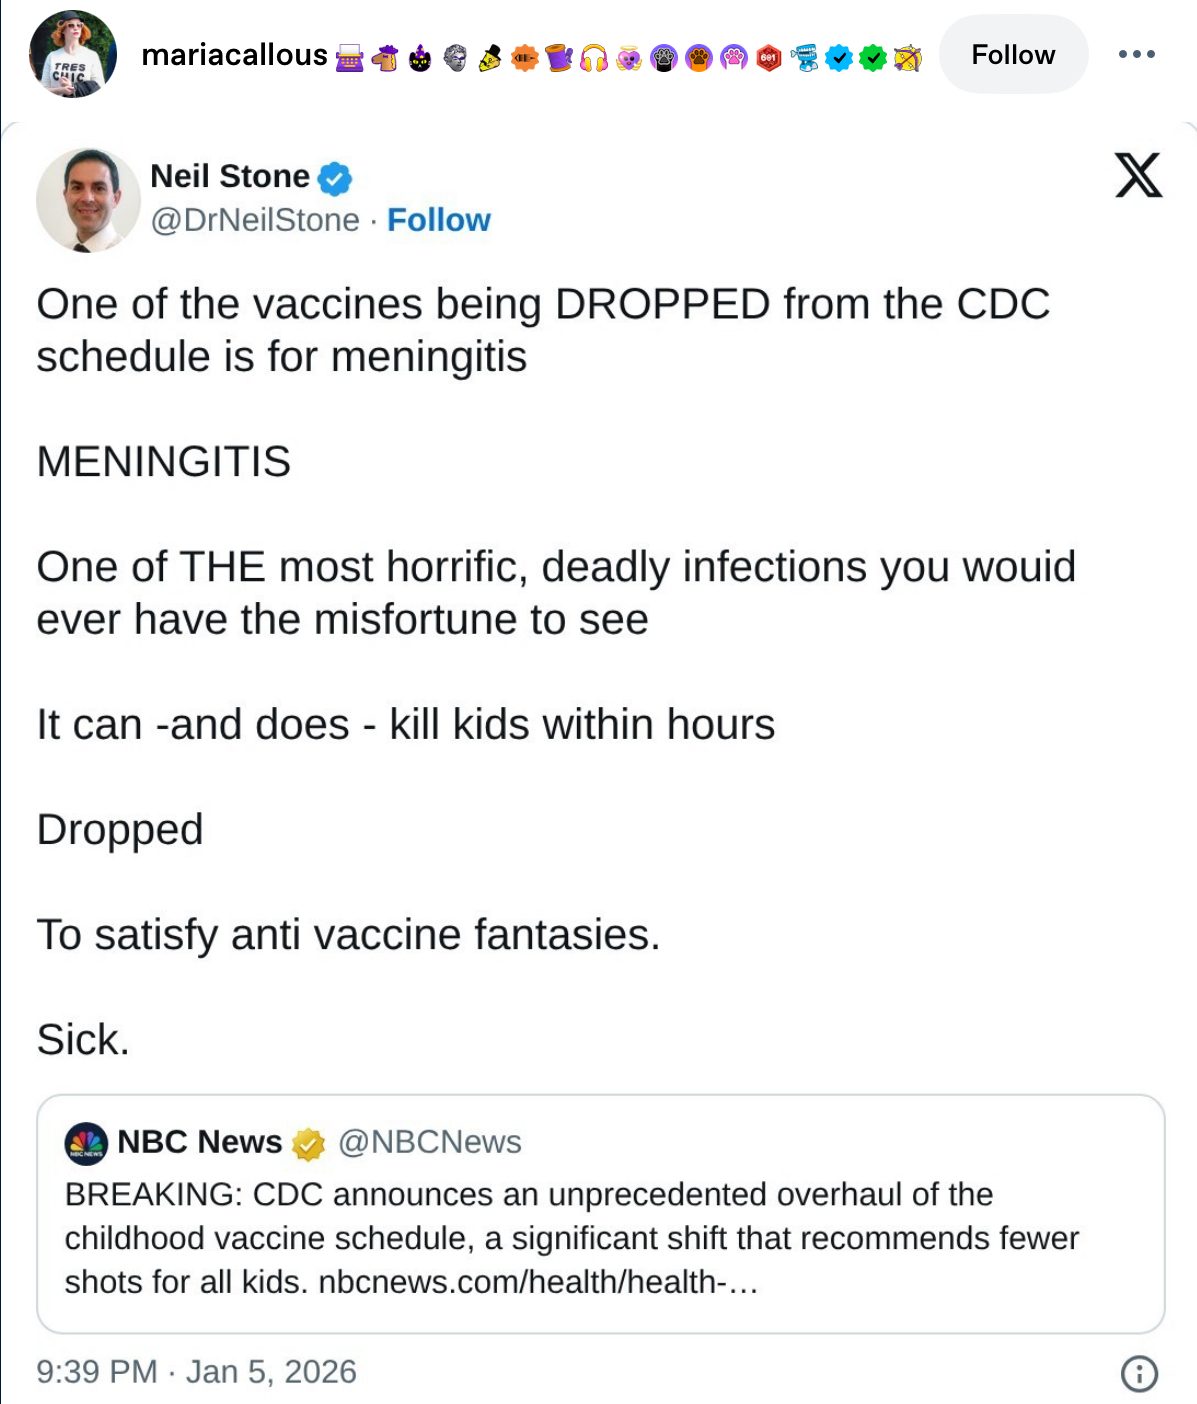
Task: Click the black cat wizard hat badge
Action: pyautogui.click(x=420, y=58)
